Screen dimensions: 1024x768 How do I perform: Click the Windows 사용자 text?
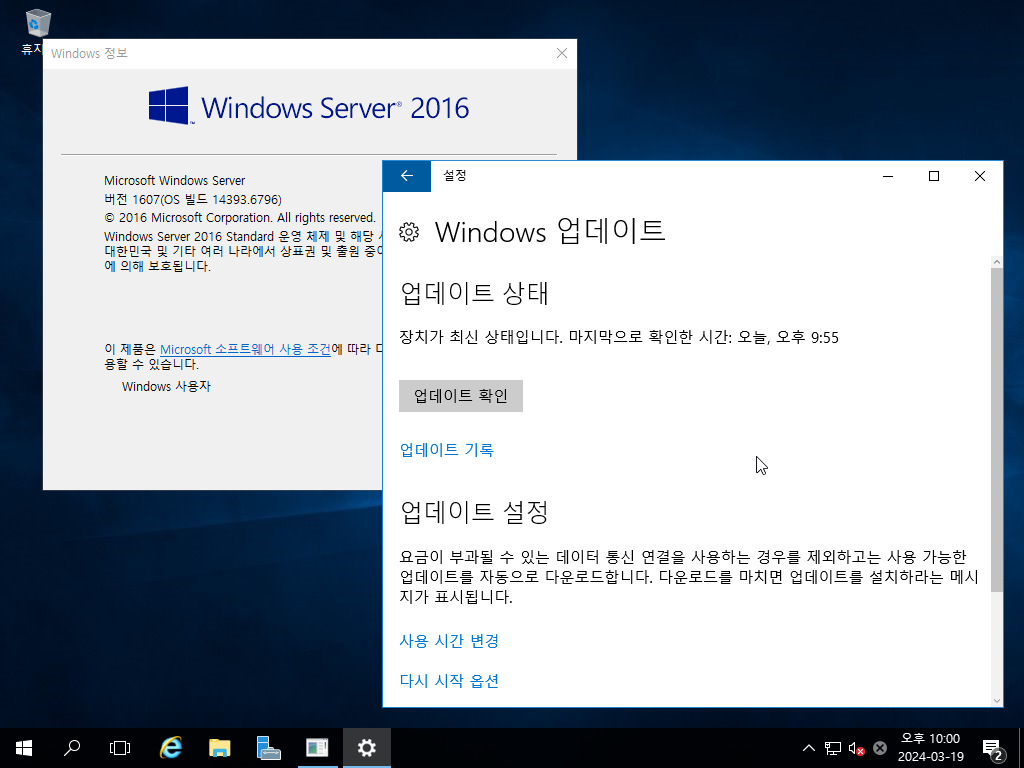click(166, 387)
